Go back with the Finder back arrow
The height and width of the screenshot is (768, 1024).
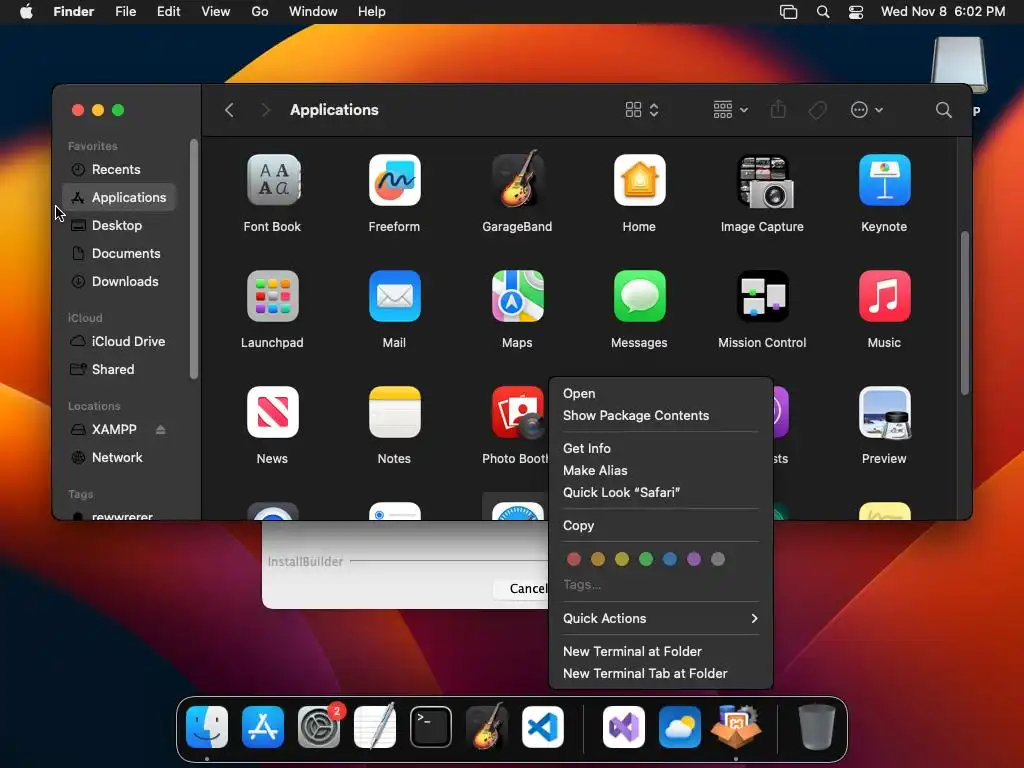click(x=229, y=110)
